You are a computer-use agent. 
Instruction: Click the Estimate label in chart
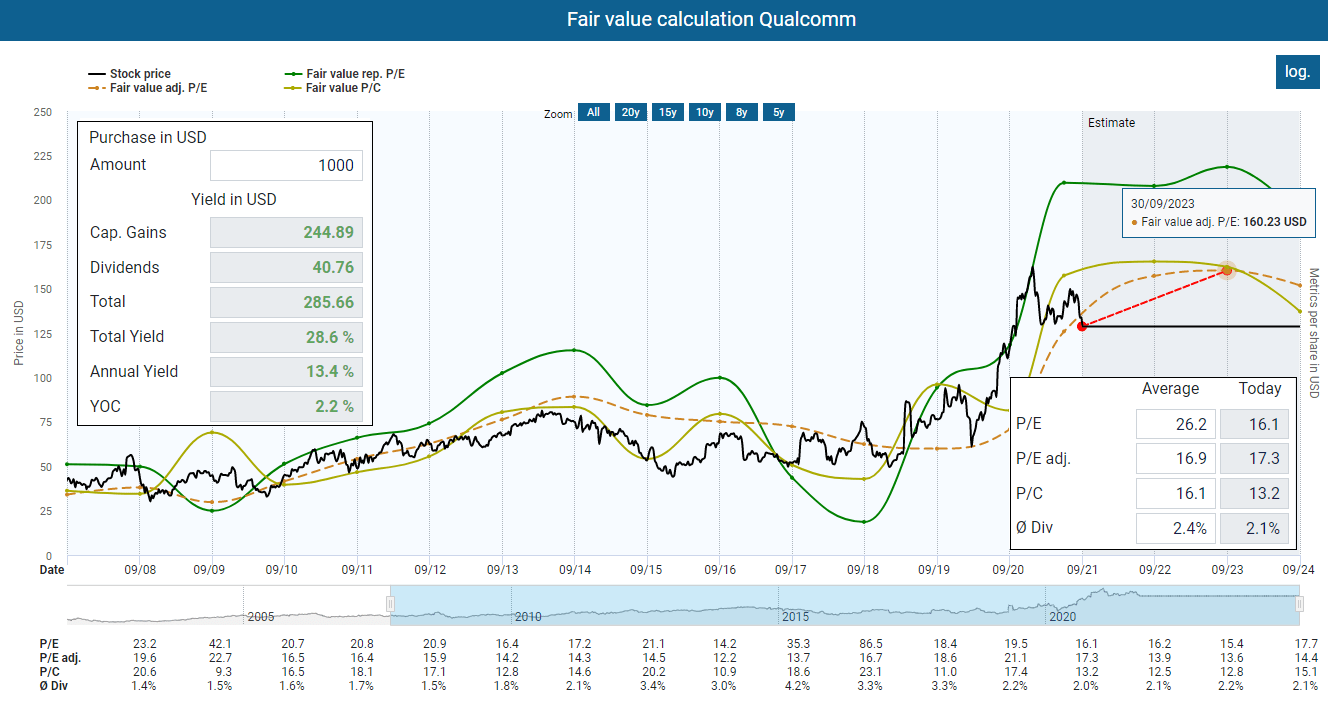[x=1112, y=123]
